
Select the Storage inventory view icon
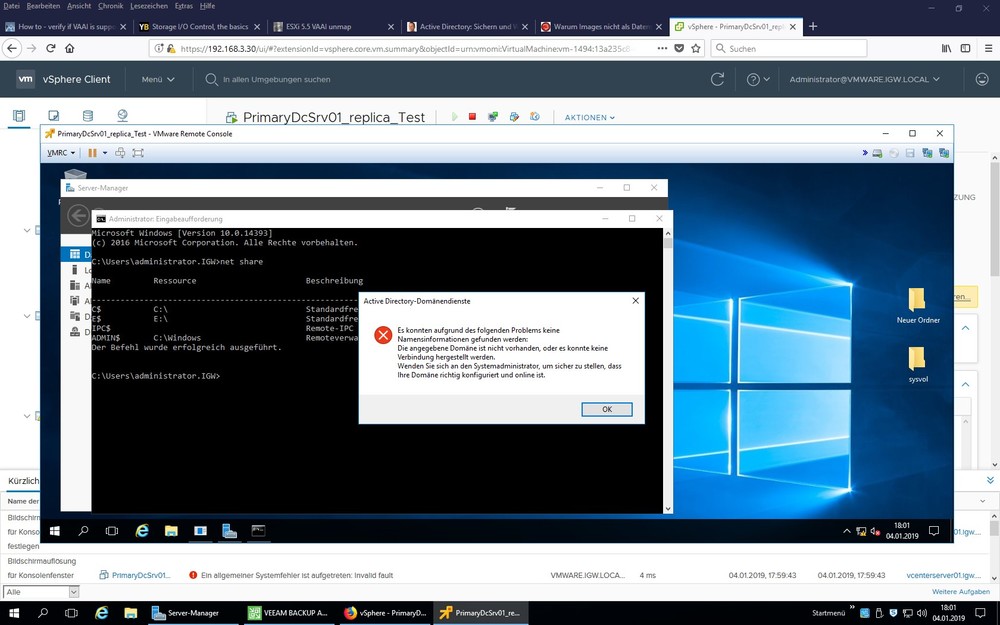(87, 117)
